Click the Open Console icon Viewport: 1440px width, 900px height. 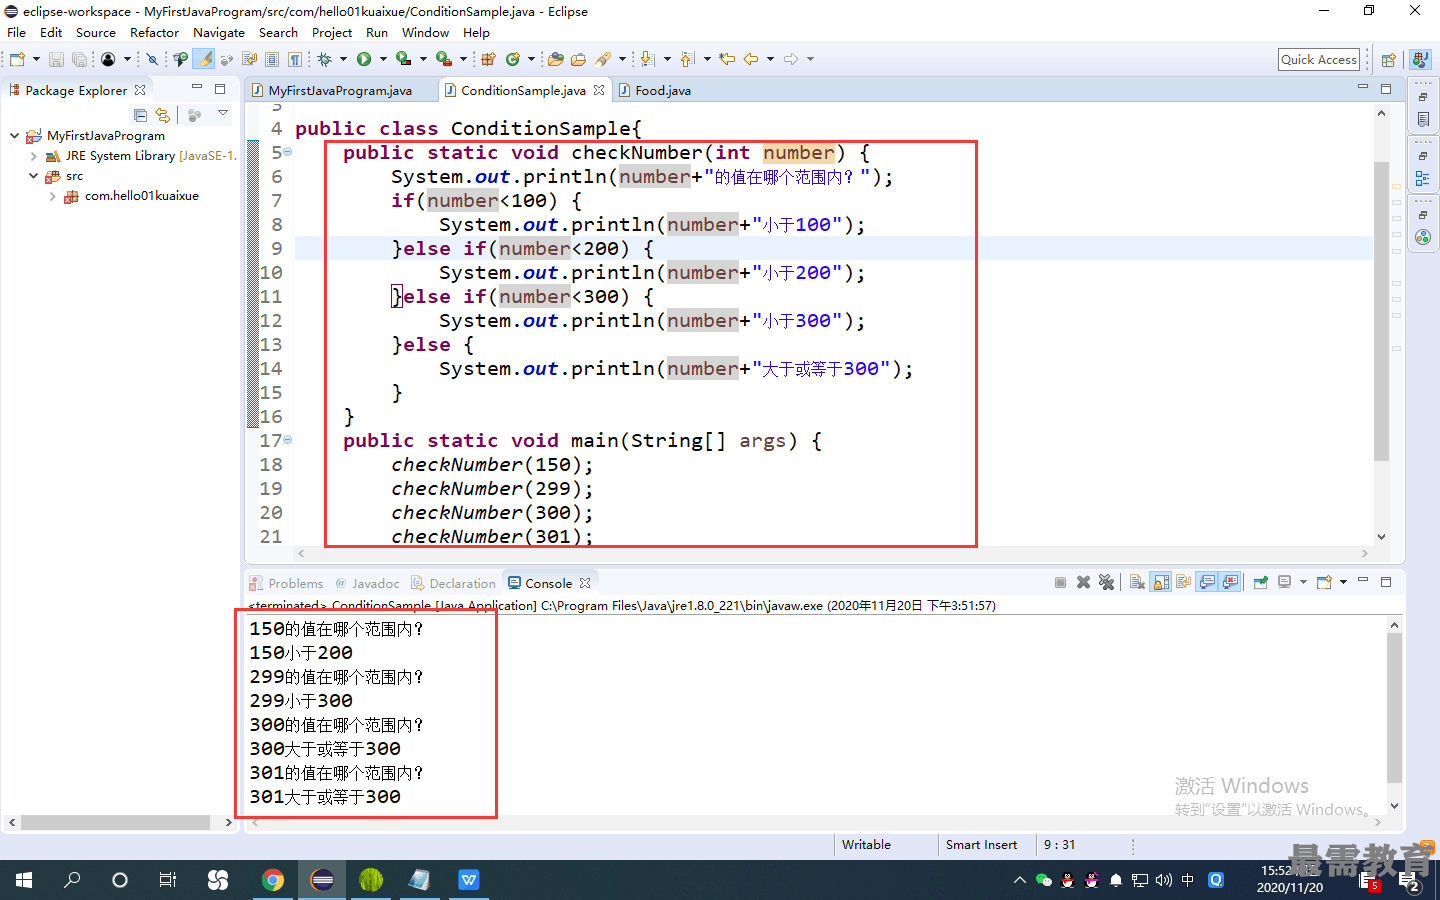[1324, 582]
